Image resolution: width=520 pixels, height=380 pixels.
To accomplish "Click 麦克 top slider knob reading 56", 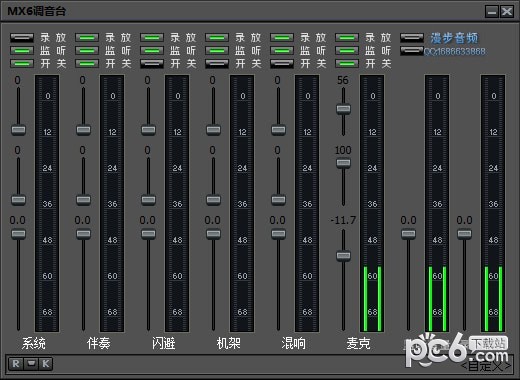I will click(343, 109).
